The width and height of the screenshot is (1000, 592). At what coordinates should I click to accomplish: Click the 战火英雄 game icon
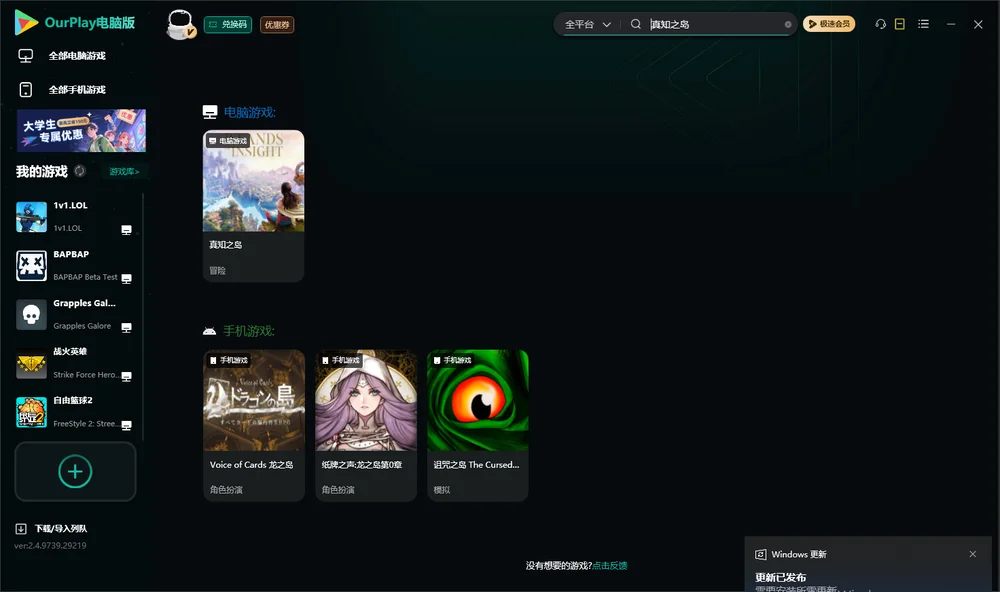[31, 364]
